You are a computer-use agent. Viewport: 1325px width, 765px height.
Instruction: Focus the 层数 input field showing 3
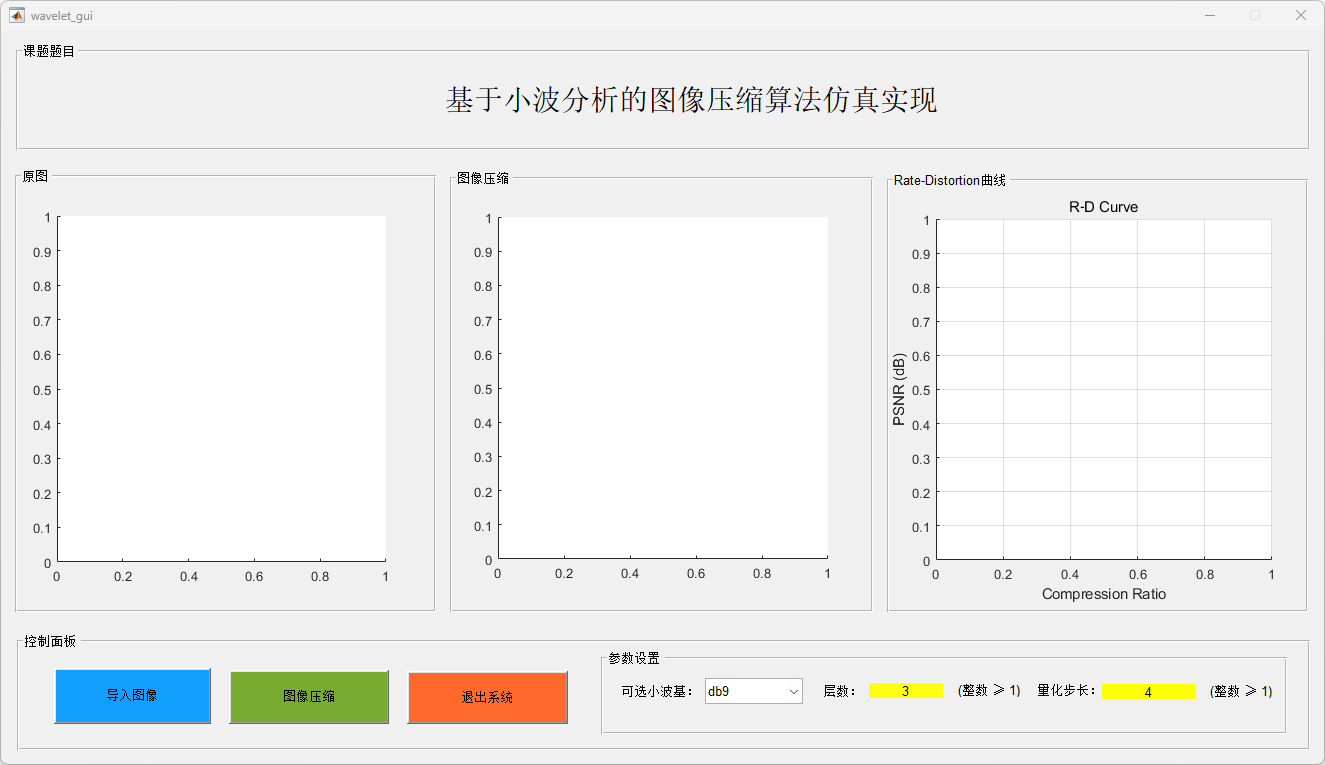click(906, 691)
